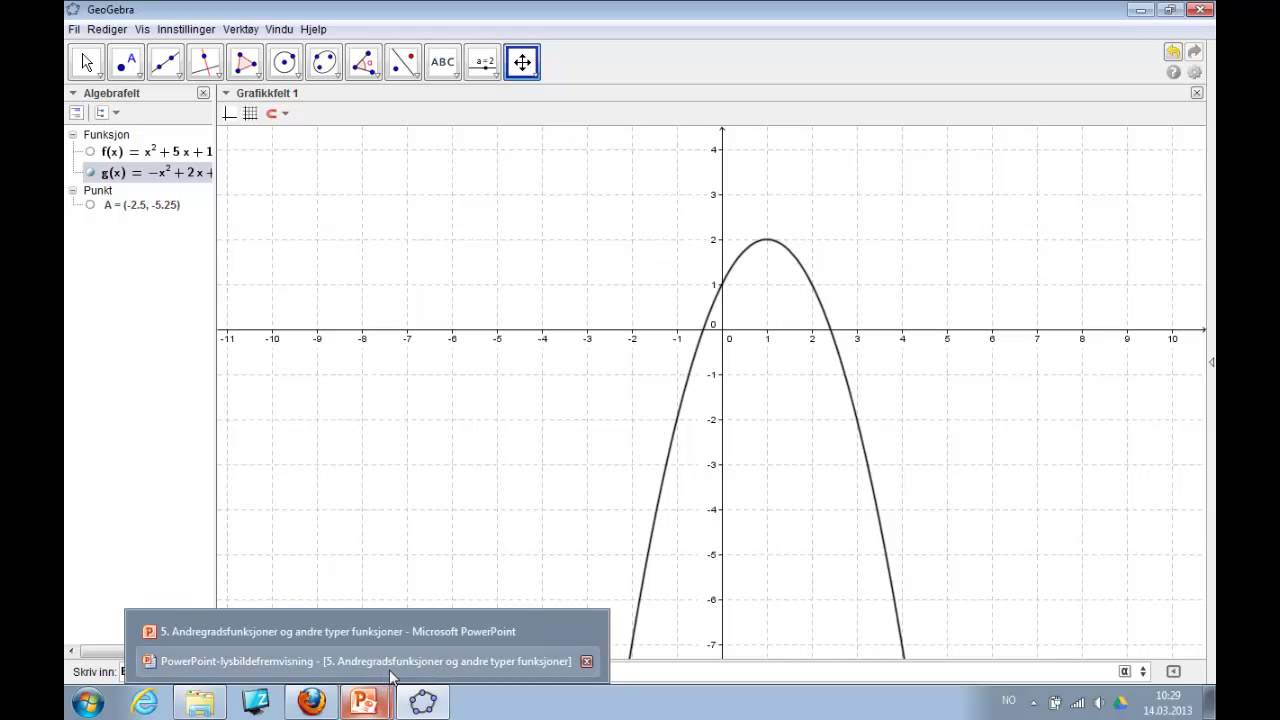Screen dimensions: 1280x720
Task: Click the parabola curve in Grafikkfelt
Action: 767,239
